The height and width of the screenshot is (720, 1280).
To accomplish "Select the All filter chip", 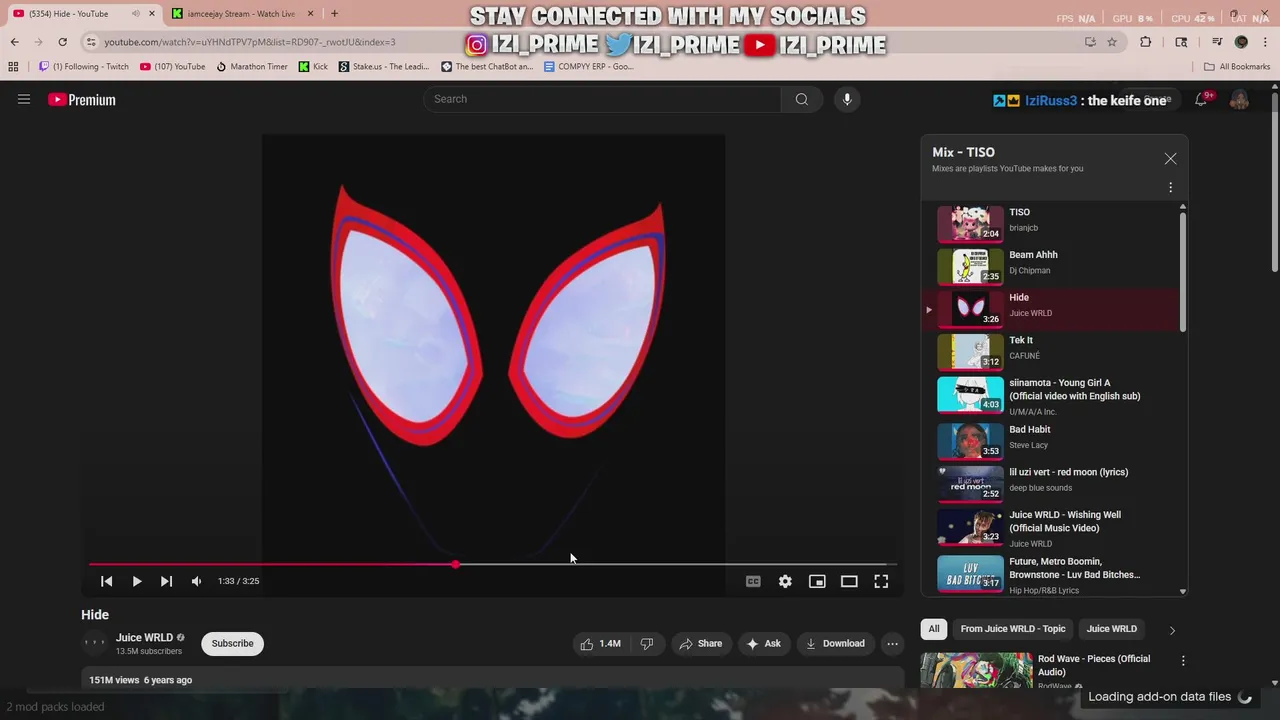I will pyautogui.click(x=934, y=629).
